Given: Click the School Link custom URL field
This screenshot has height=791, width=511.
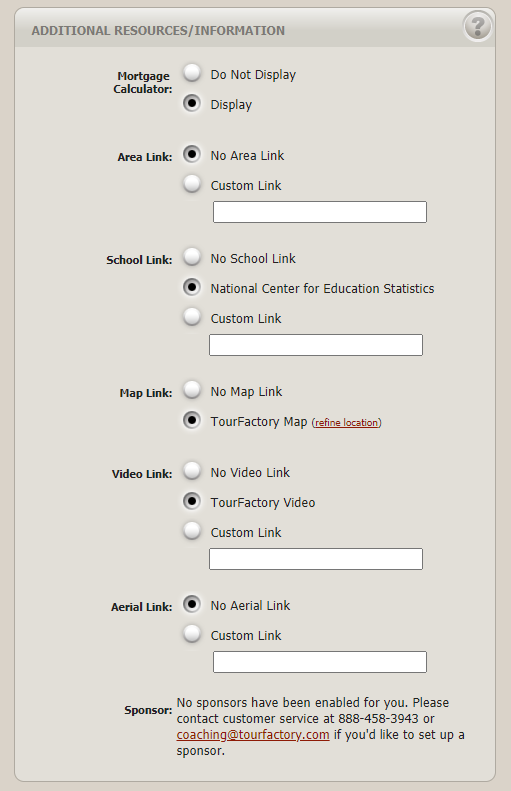Looking at the screenshot, I should (316, 345).
